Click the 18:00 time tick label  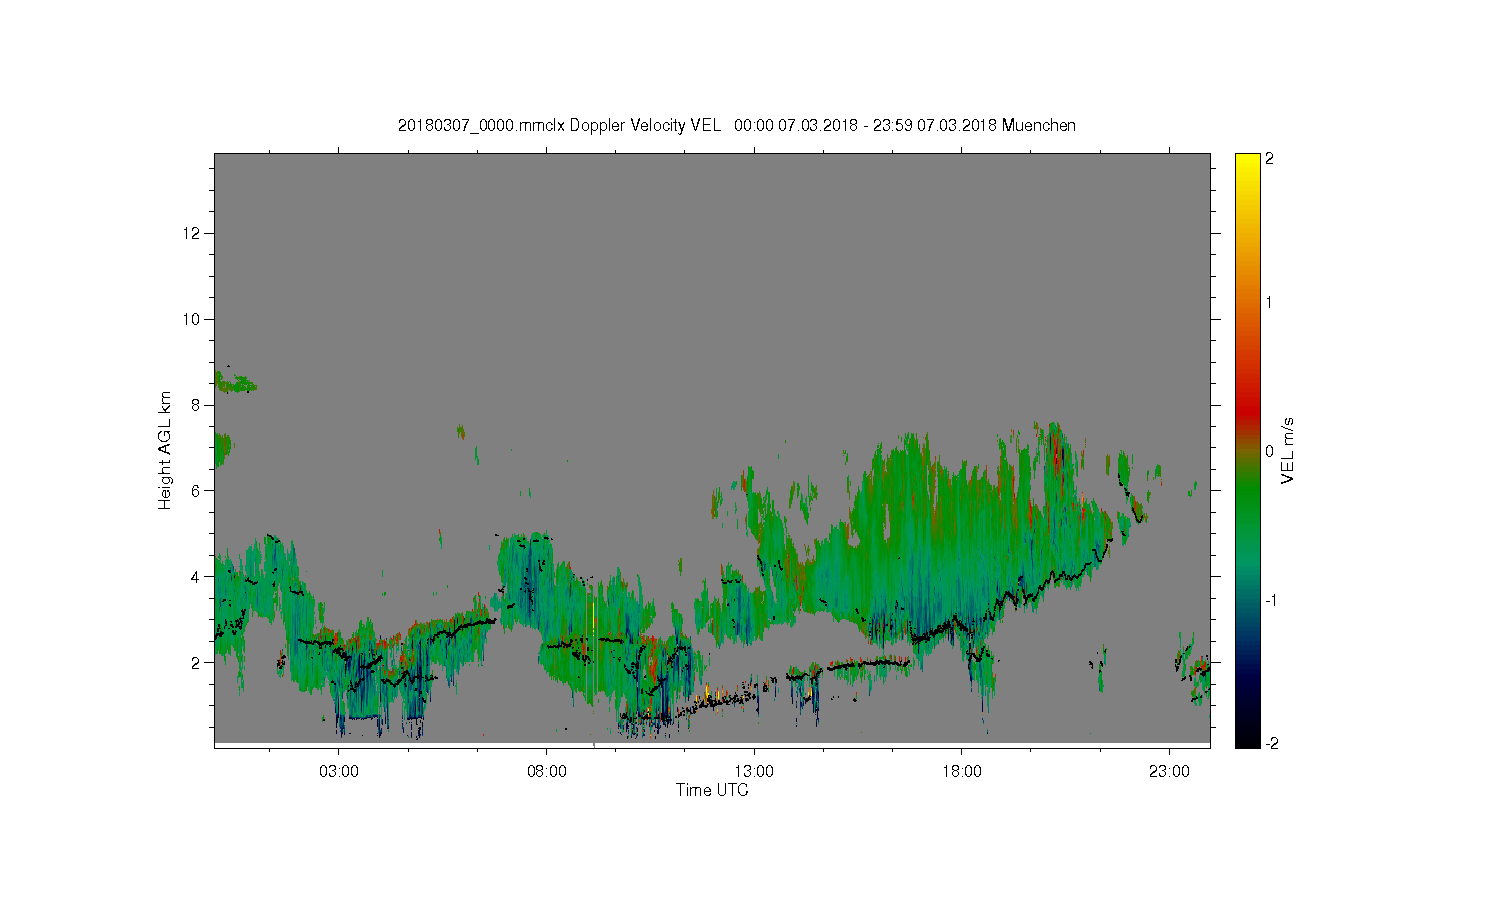(x=962, y=772)
